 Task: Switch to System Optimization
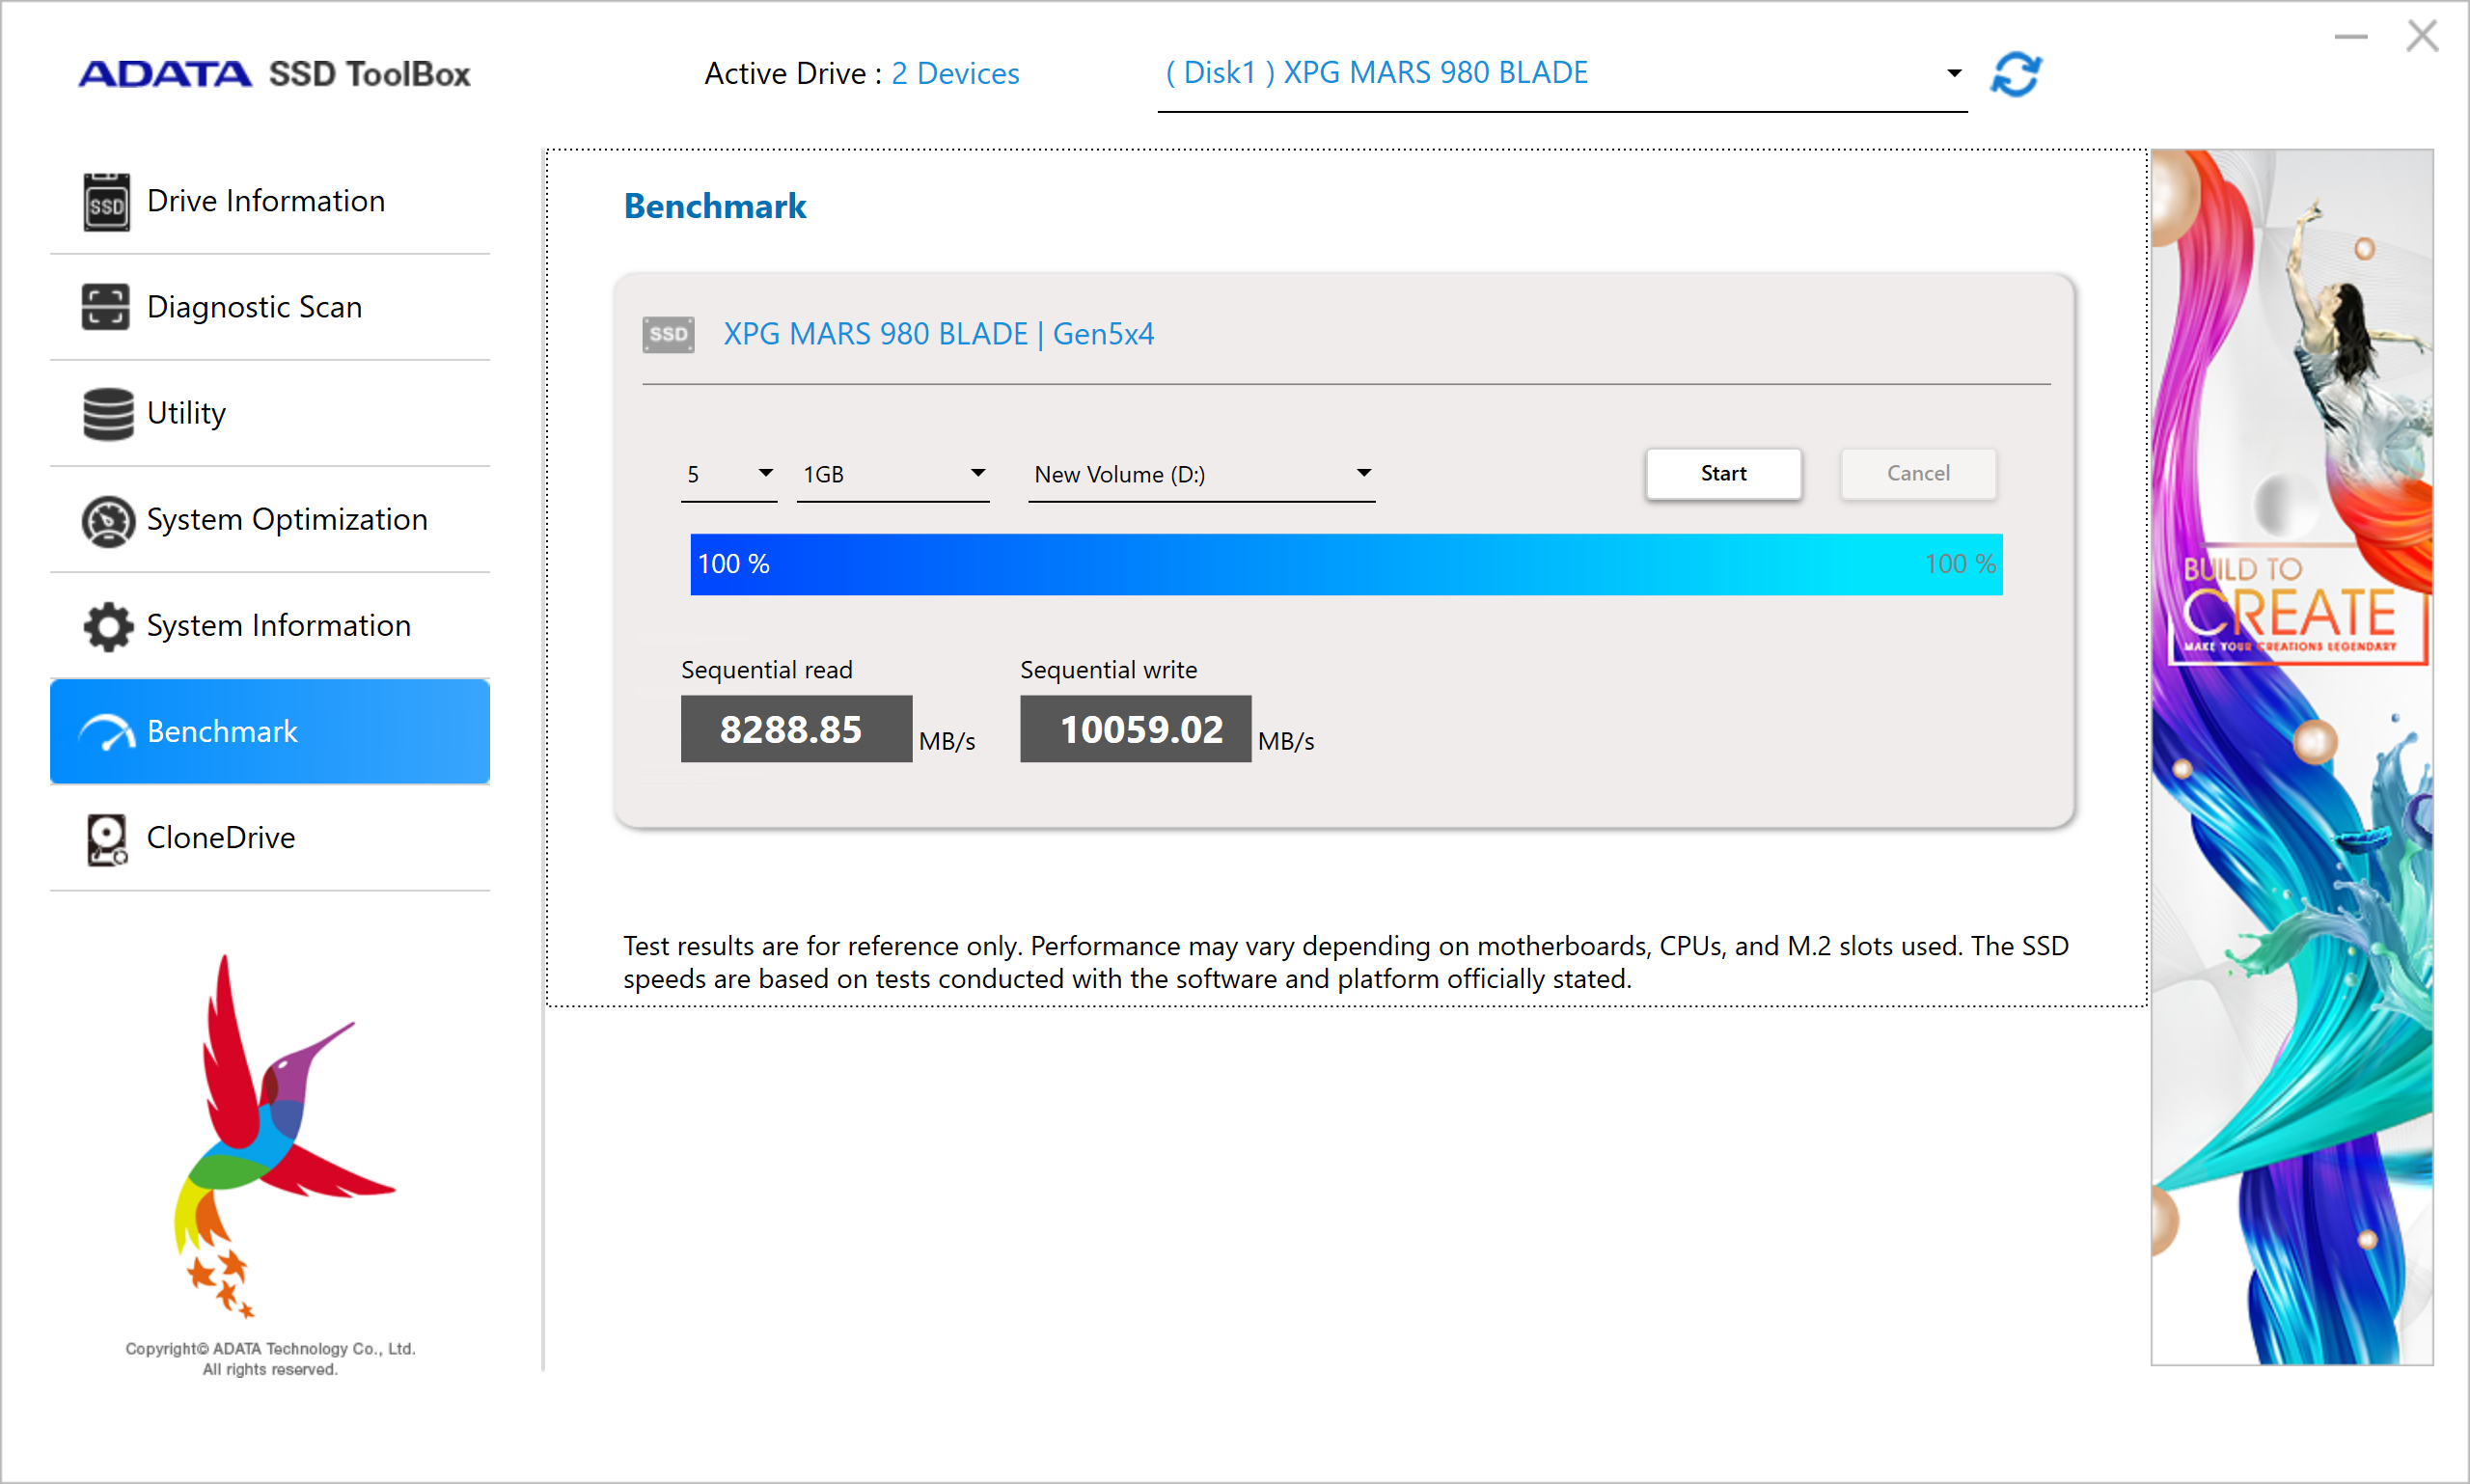click(270, 520)
